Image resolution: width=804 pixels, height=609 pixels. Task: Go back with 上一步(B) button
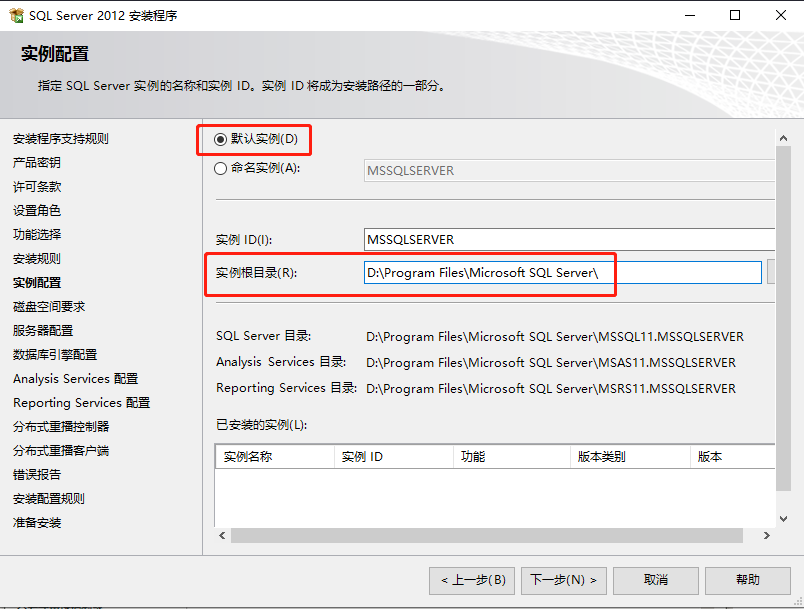pos(472,580)
